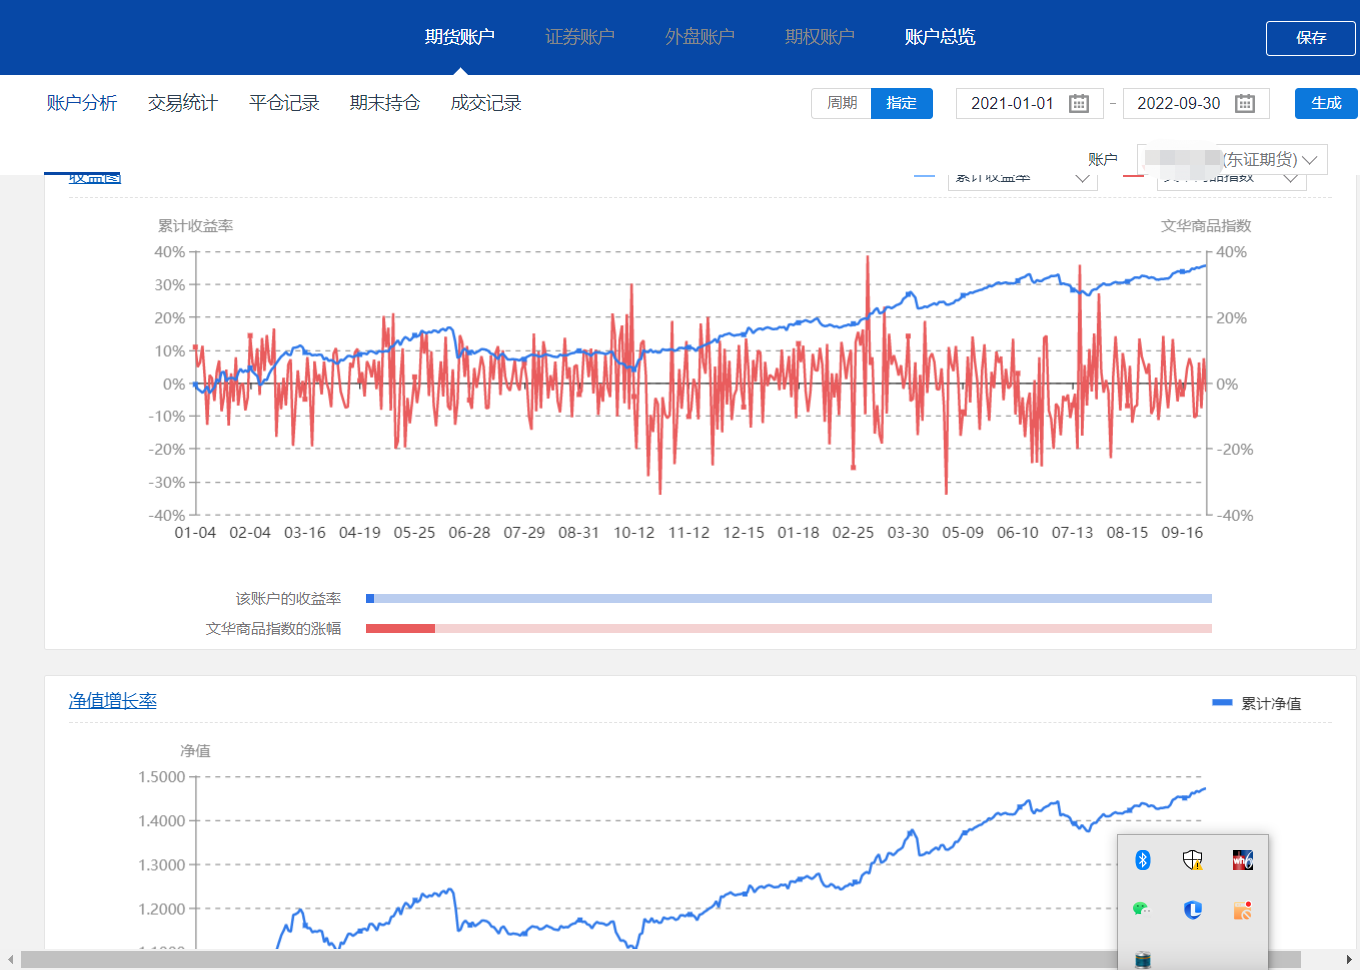Screen dimensions: 1360x970
Task: Click the 1.3000 net value axis label
Action: click(x=162, y=865)
